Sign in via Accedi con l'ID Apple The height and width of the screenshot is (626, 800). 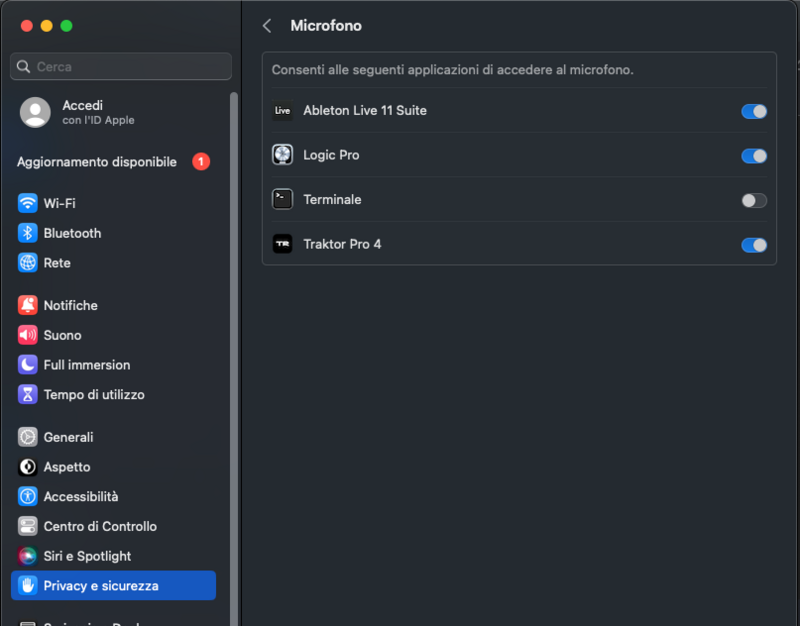pos(80,112)
